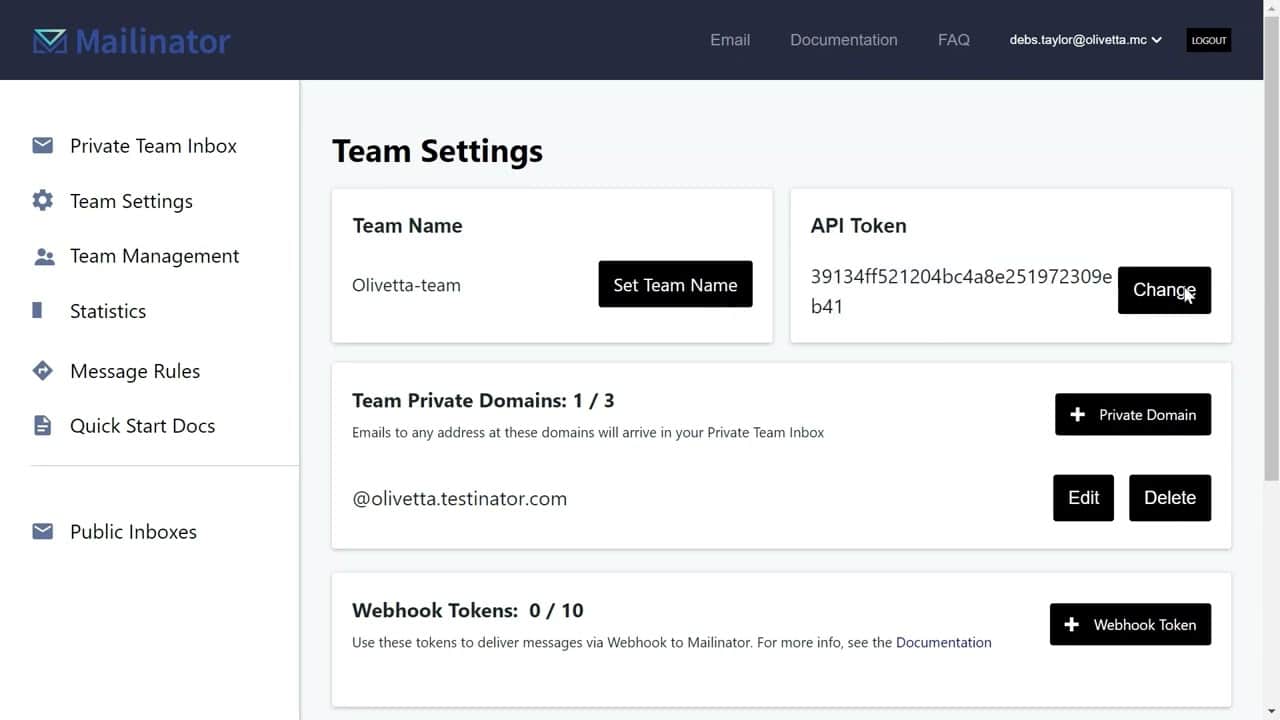Click the Statistics bar icon

click(37, 311)
